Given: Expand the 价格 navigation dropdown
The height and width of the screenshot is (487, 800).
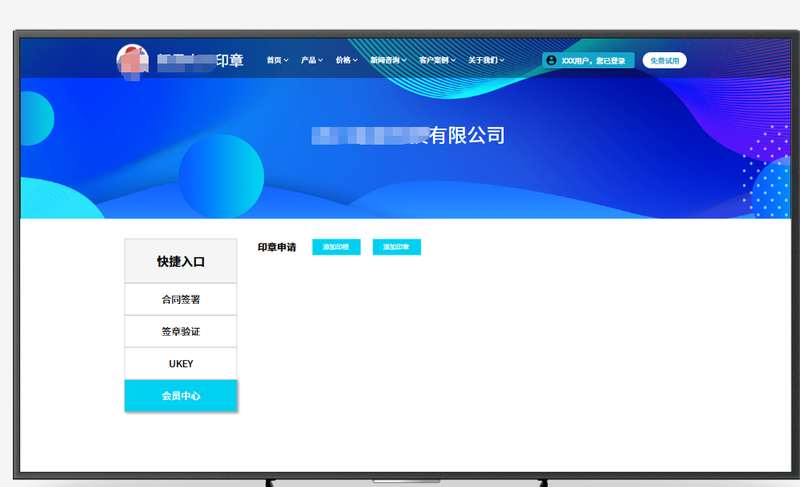Looking at the screenshot, I should 346,60.
